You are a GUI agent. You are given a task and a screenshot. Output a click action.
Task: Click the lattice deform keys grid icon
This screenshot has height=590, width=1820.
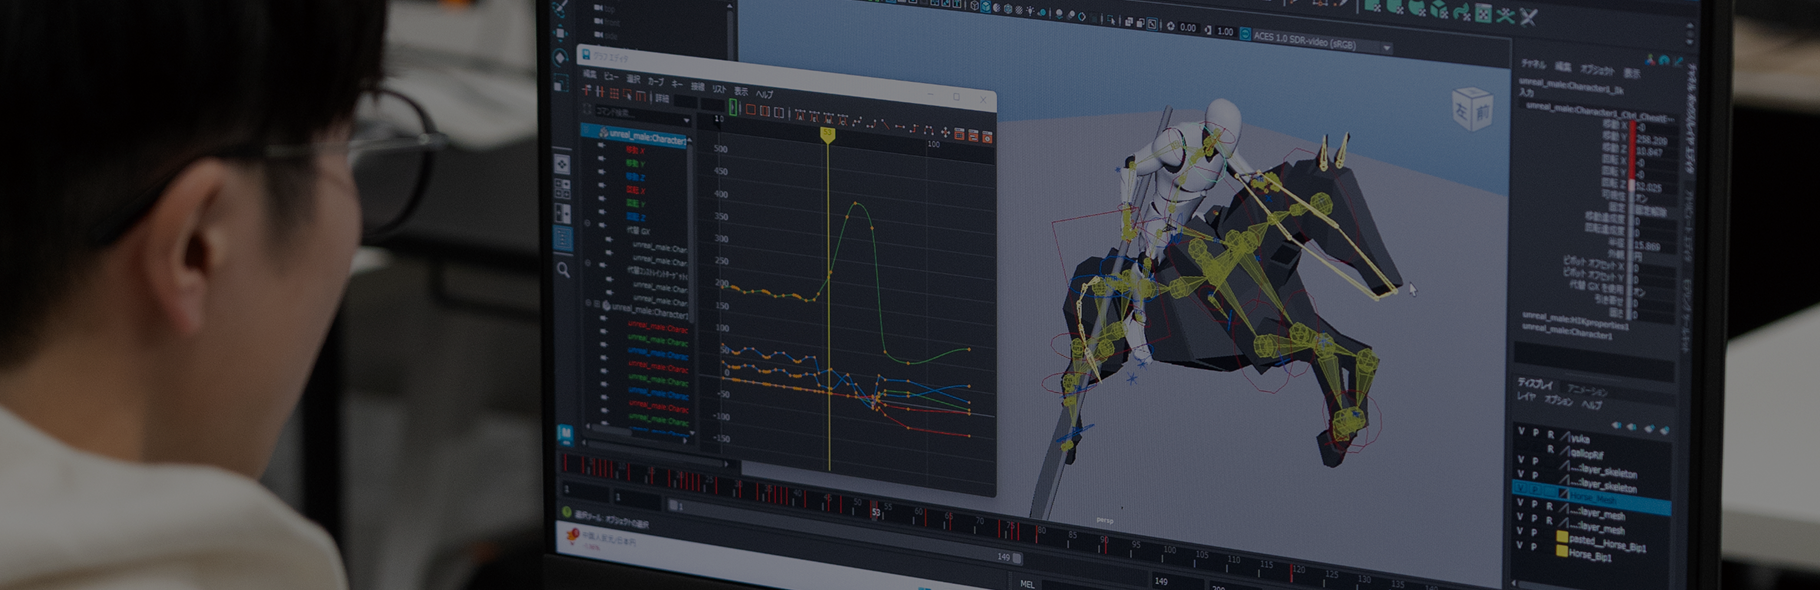(614, 93)
